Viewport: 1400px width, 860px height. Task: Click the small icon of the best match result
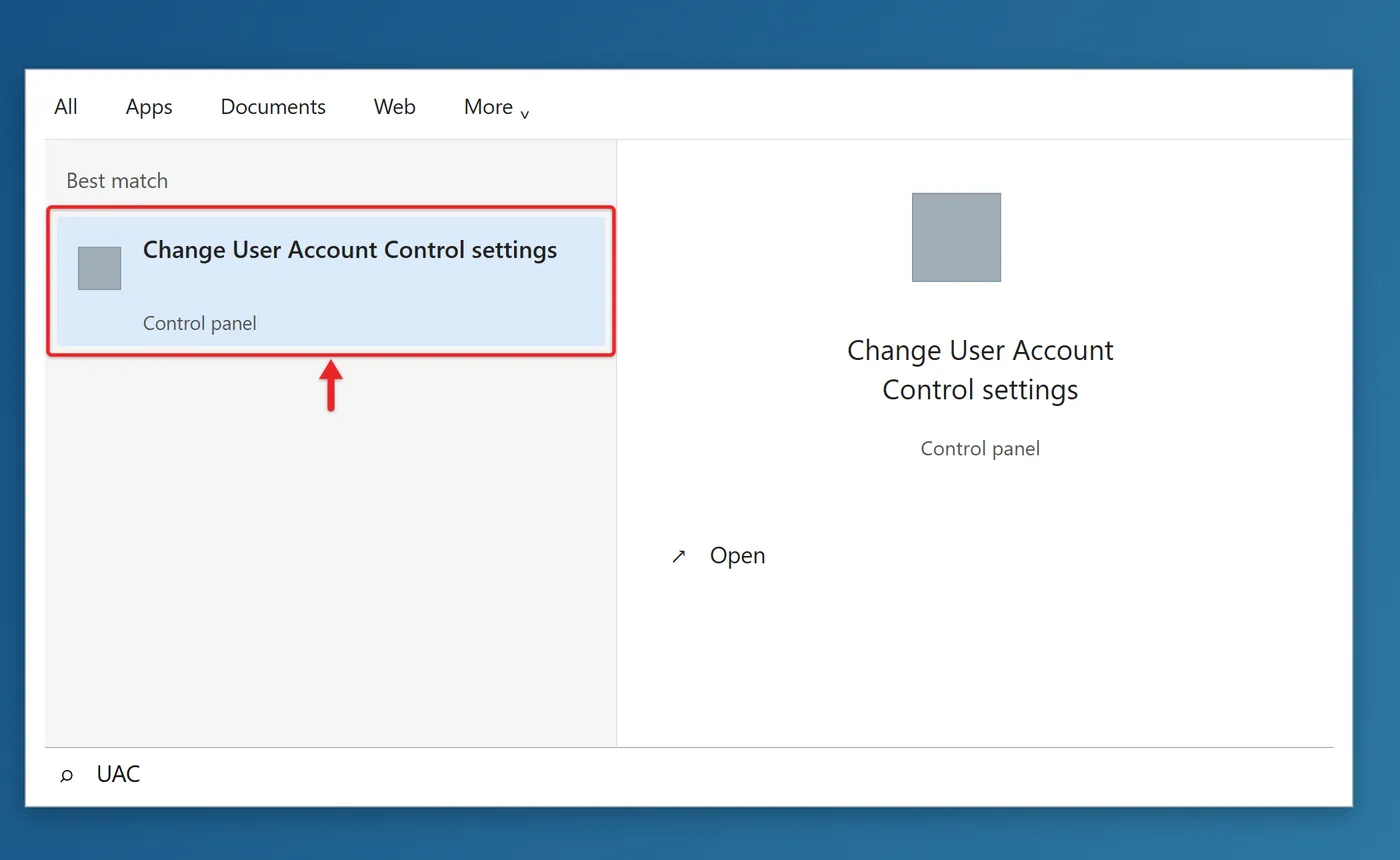point(100,268)
